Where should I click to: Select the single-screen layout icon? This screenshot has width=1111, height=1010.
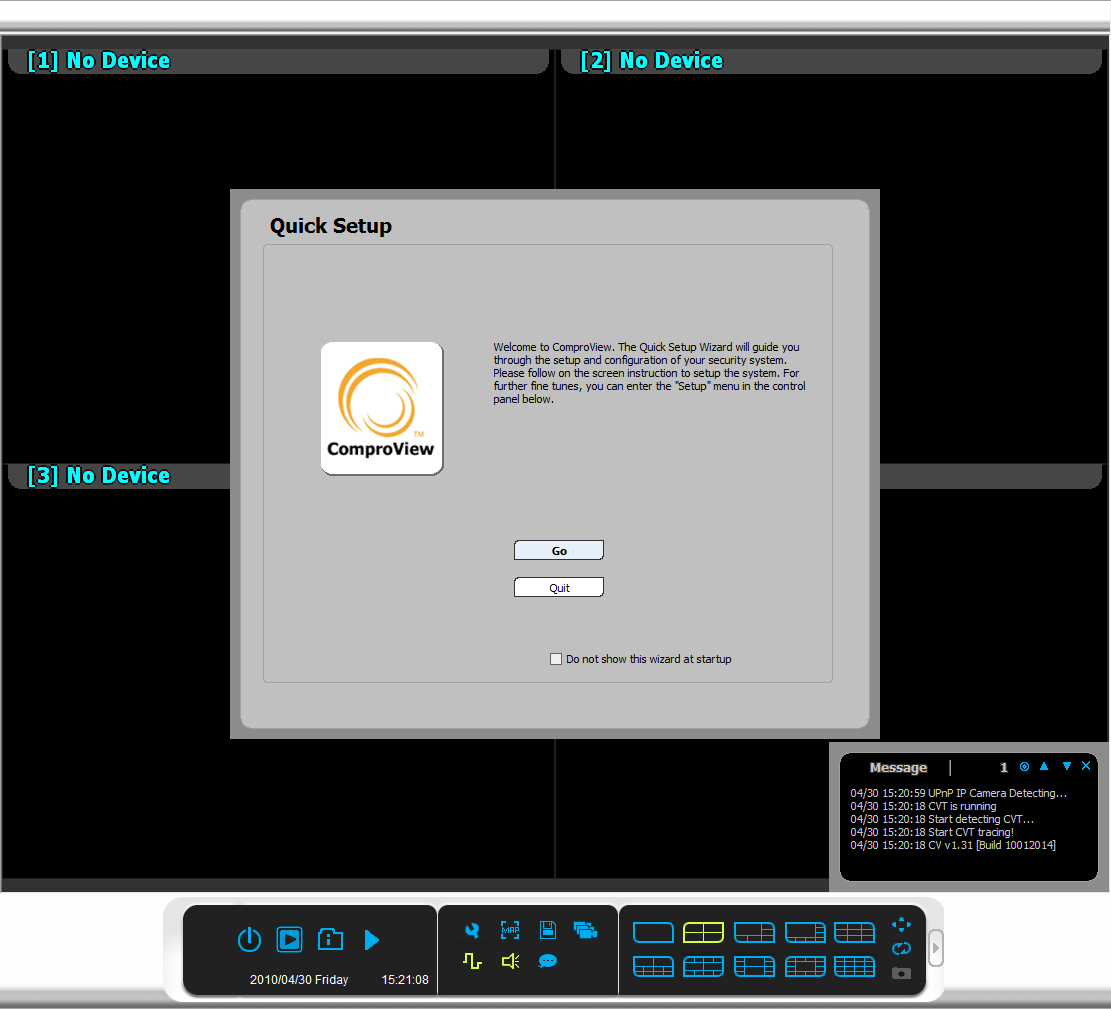[x=653, y=932]
